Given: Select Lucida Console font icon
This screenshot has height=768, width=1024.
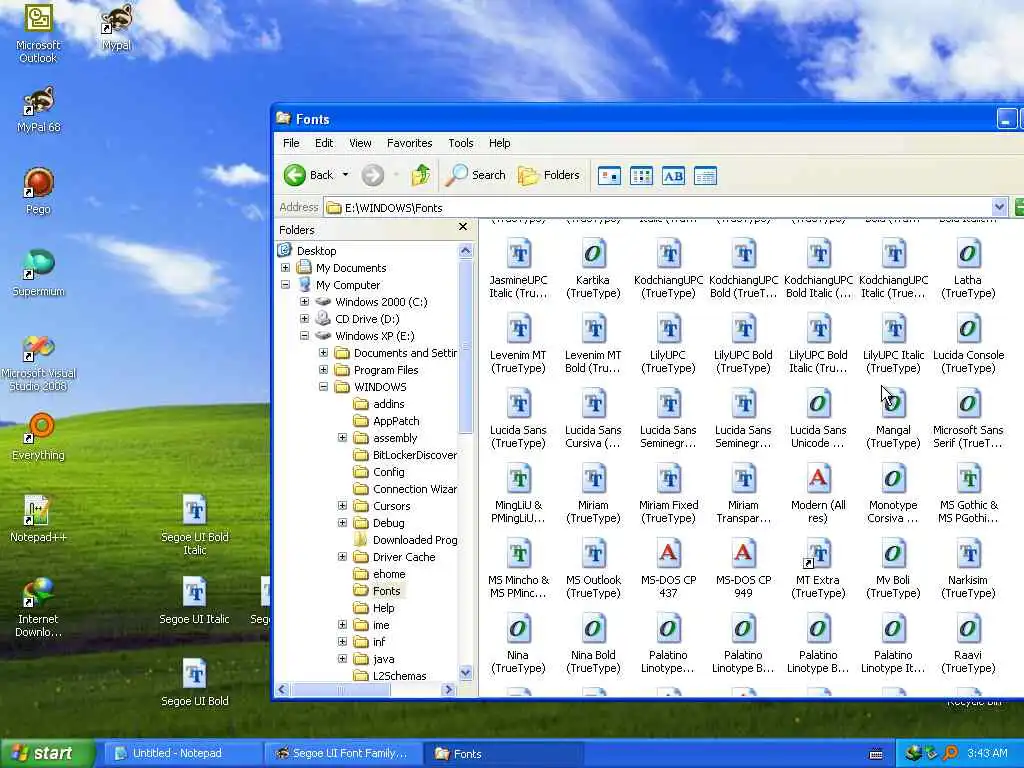Looking at the screenshot, I should [x=968, y=344].
